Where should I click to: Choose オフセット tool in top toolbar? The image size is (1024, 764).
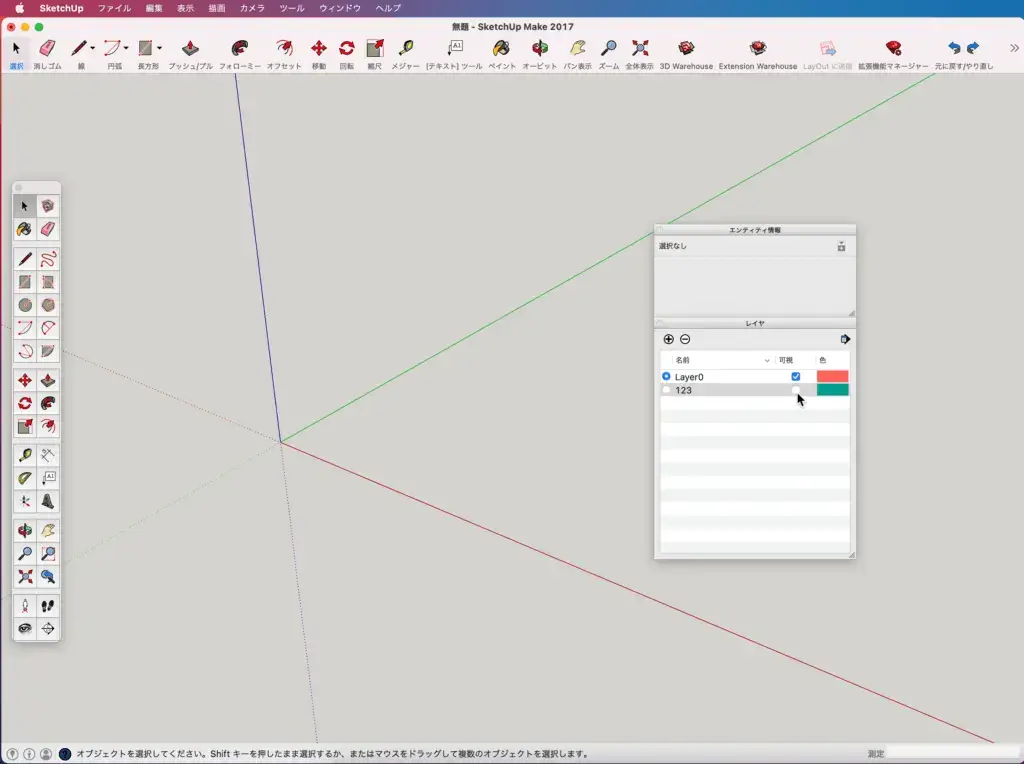284,54
